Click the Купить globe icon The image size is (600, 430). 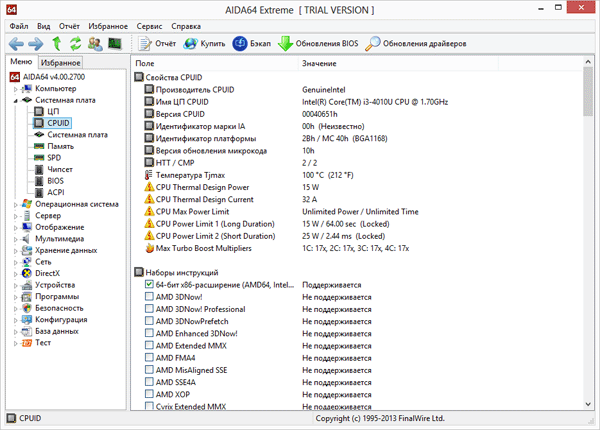(190, 44)
